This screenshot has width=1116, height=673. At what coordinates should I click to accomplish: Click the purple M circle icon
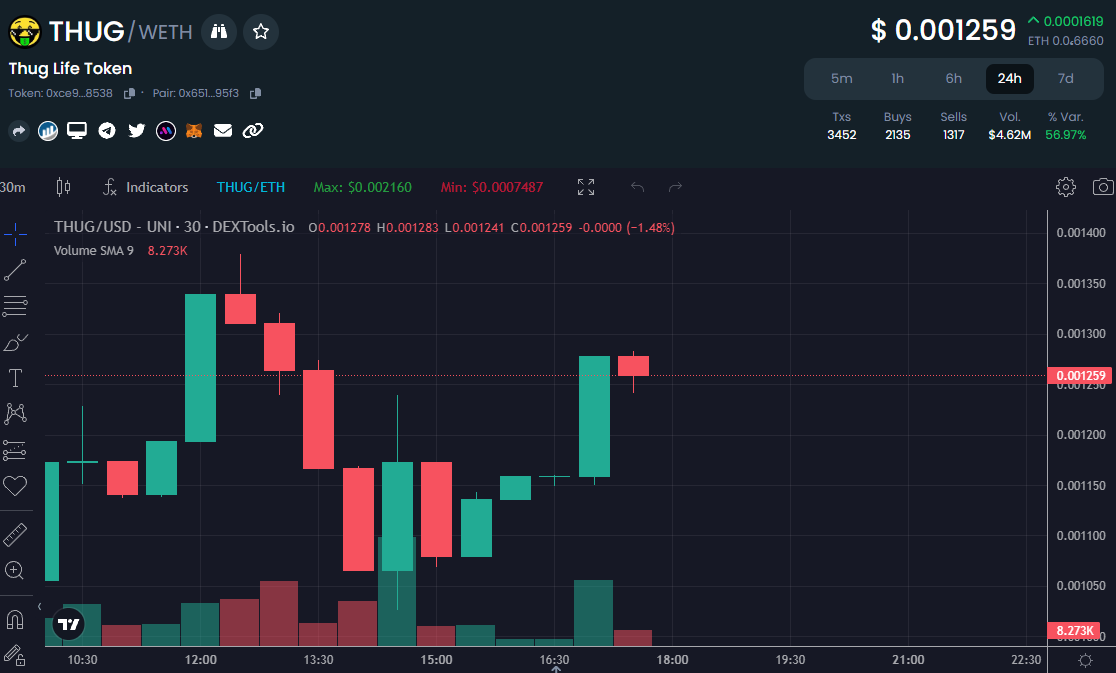tap(166, 131)
